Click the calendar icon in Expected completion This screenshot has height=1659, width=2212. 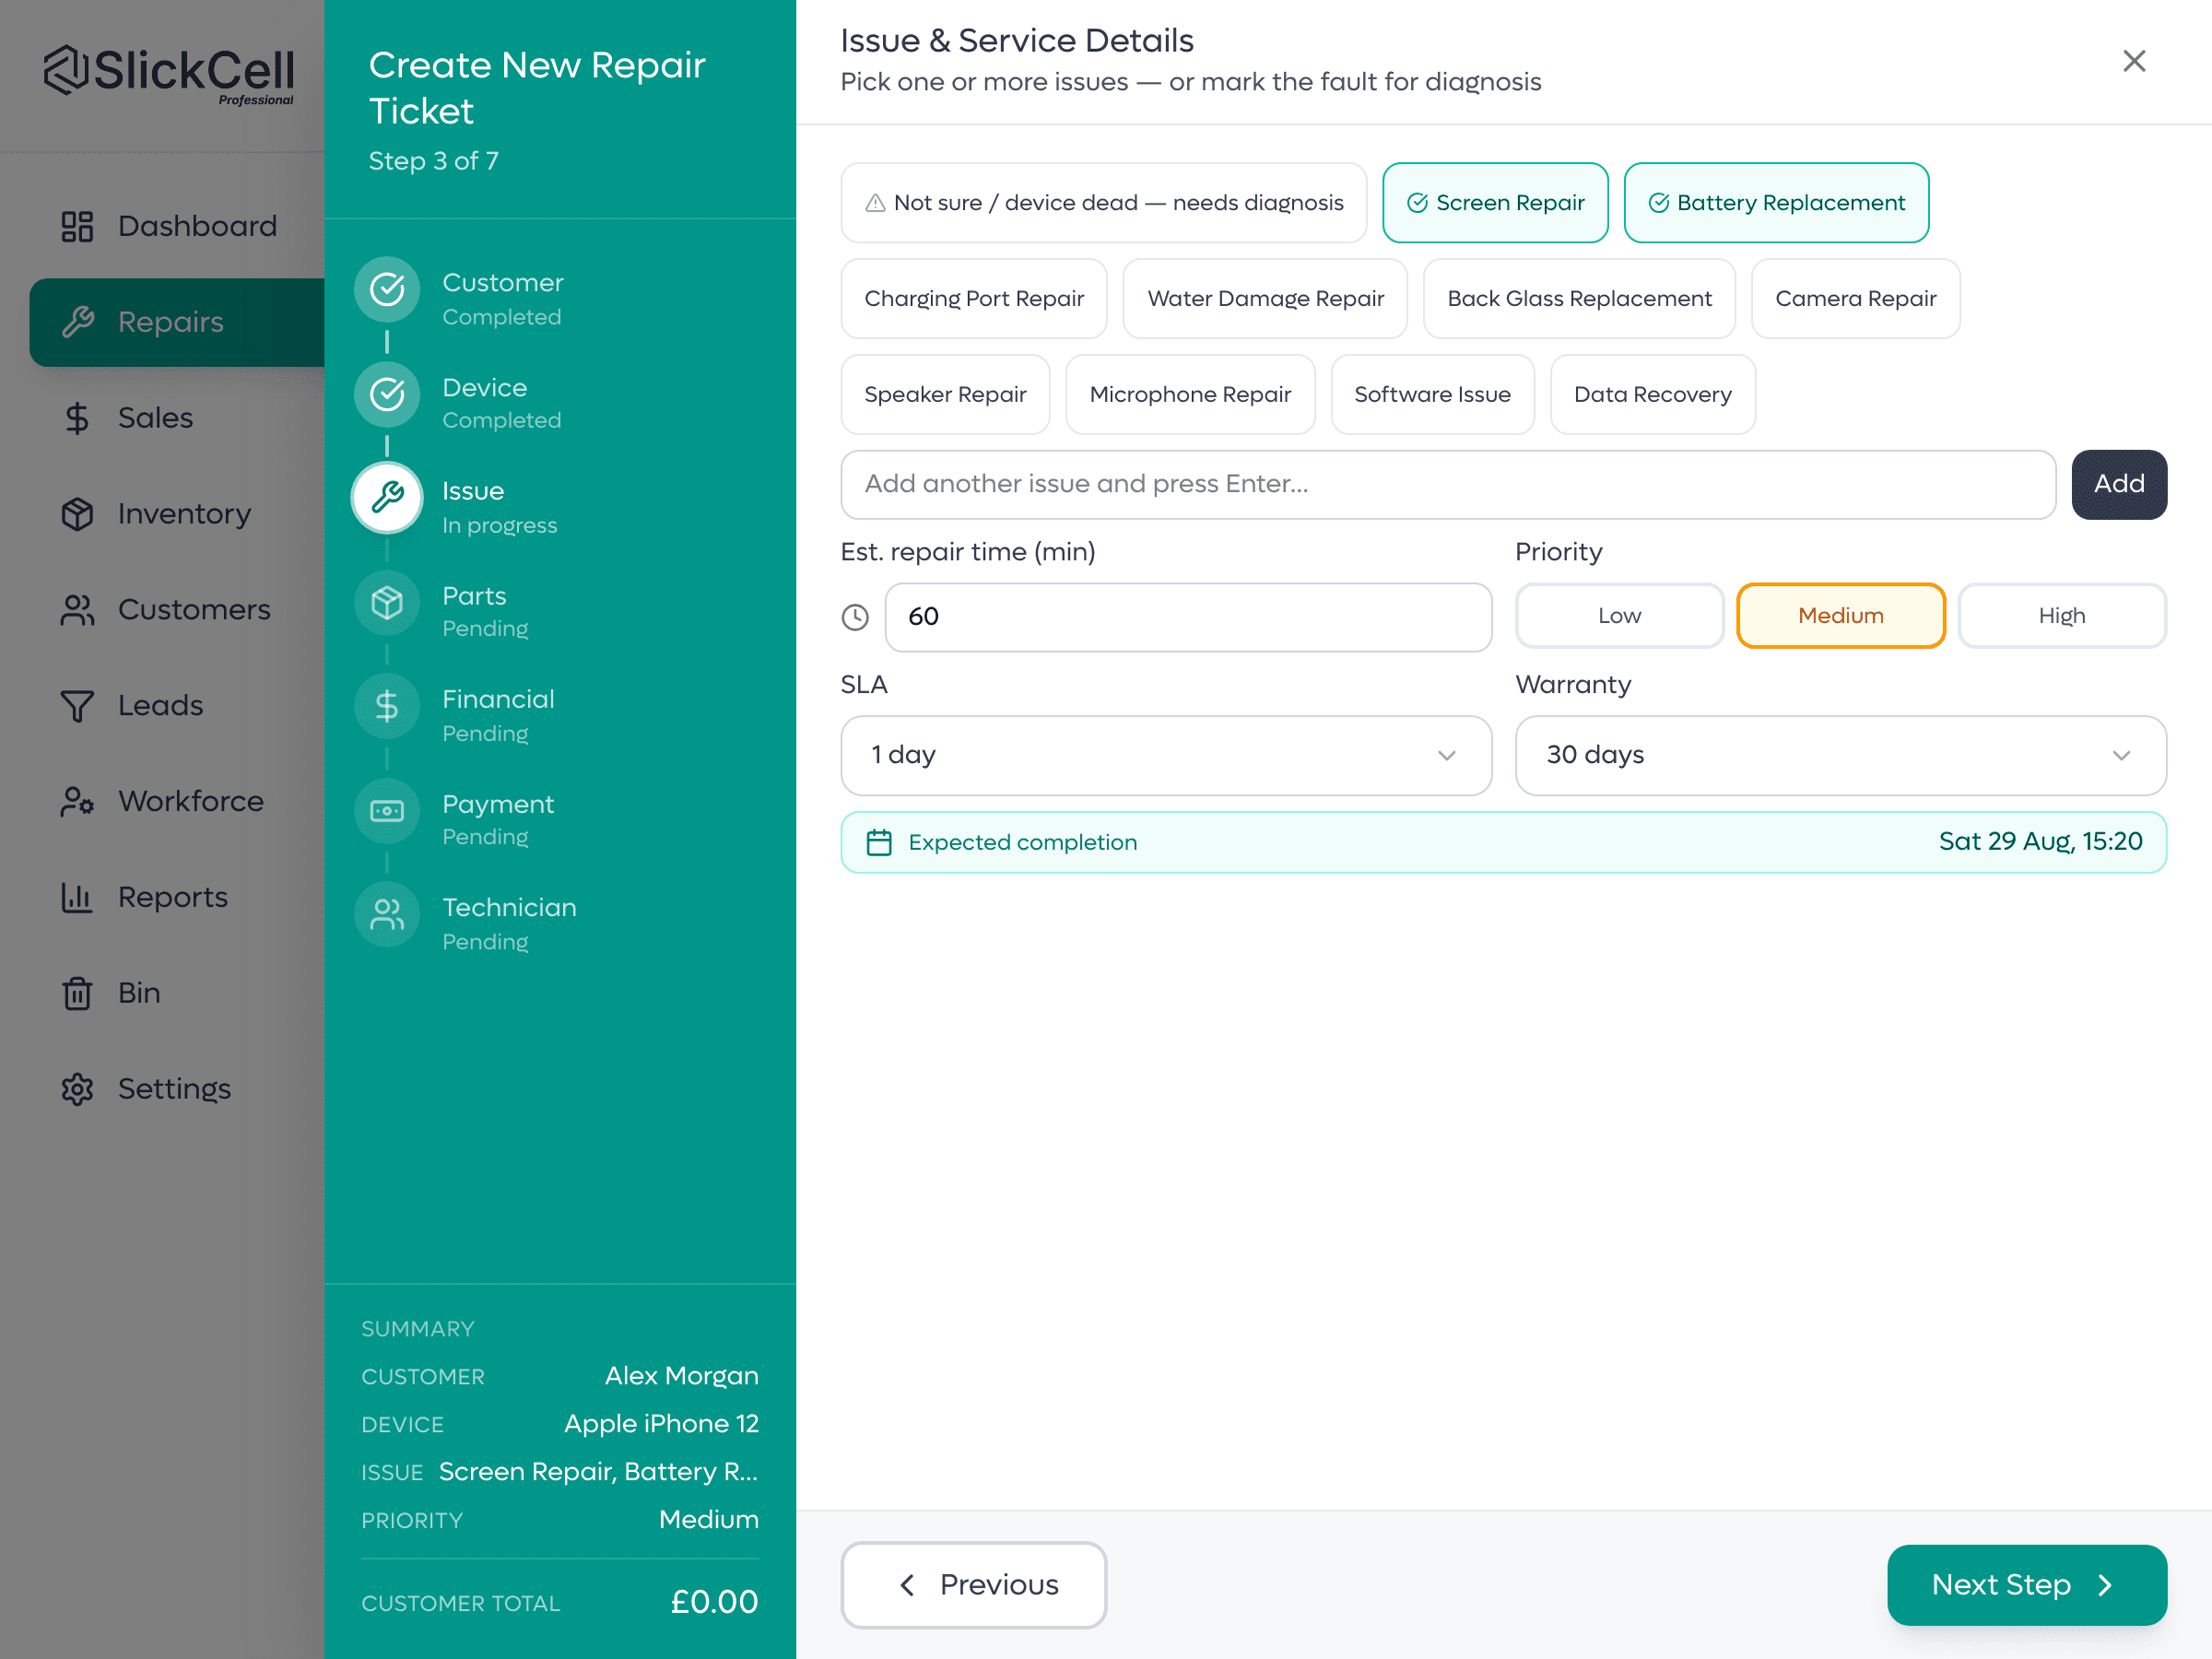[879, 843]
